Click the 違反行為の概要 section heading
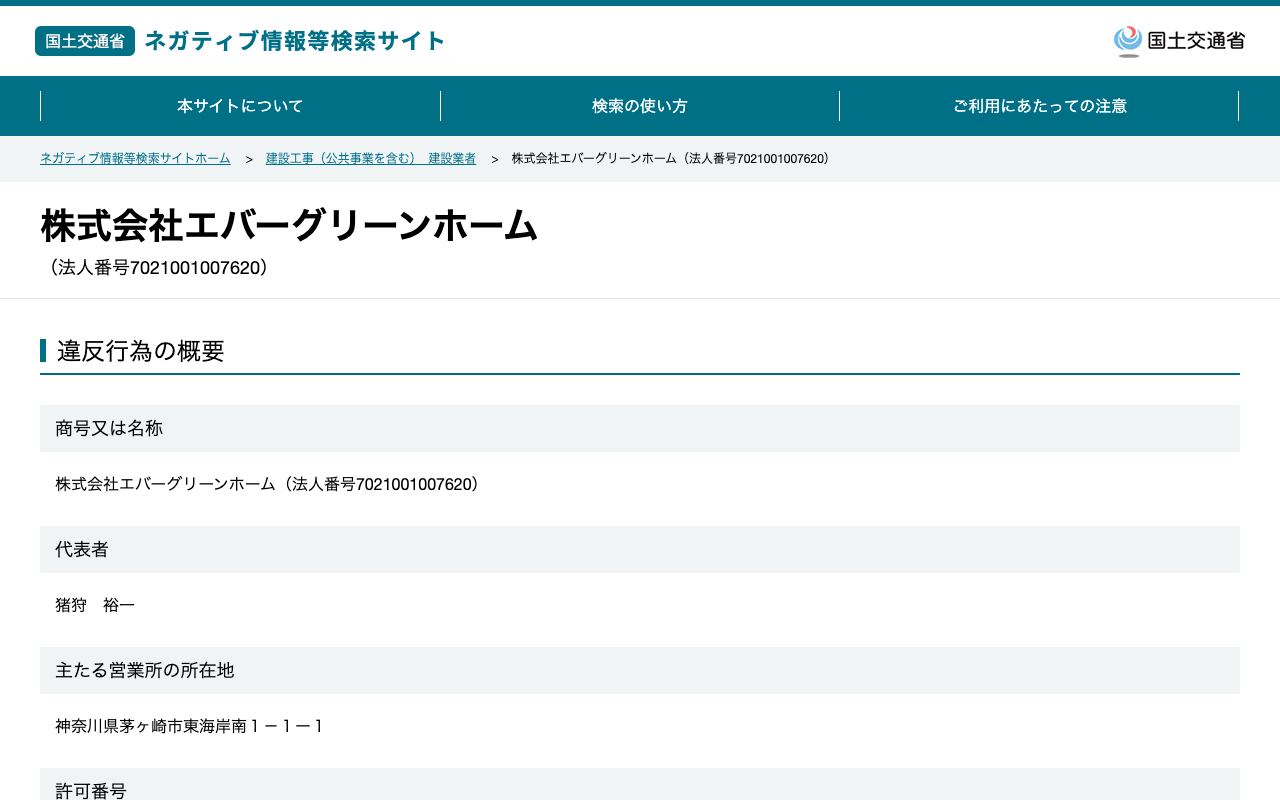Viewport: 1280px width, 800px height. pos(141,351)
